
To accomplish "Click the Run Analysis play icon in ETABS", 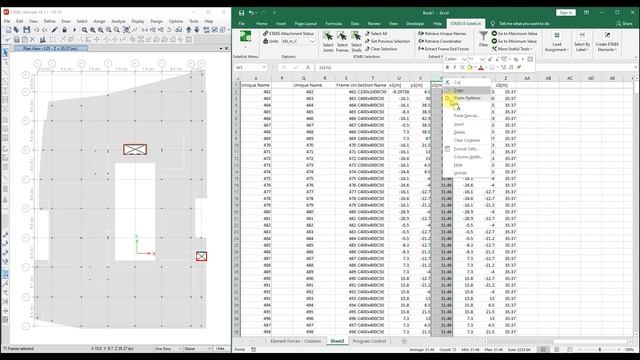I will pos(74,30).
